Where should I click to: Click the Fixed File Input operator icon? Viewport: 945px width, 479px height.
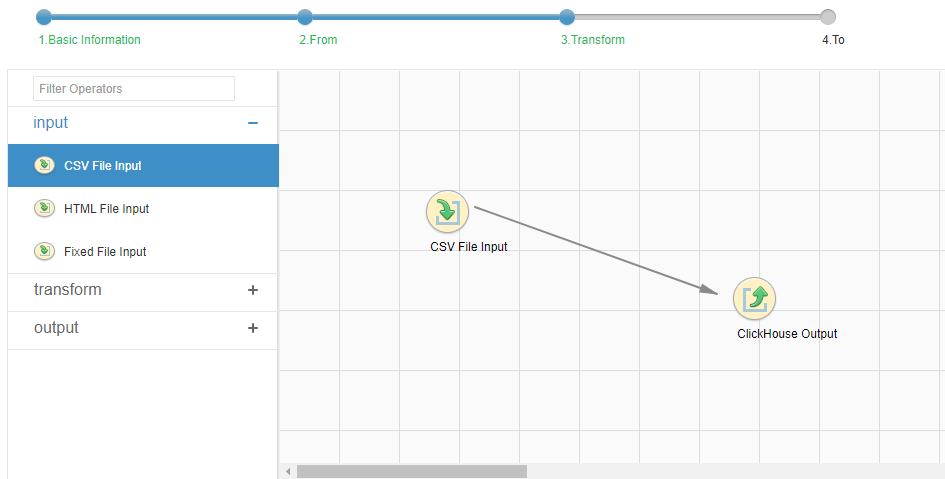pyautogui.click(x=44, y=251)
